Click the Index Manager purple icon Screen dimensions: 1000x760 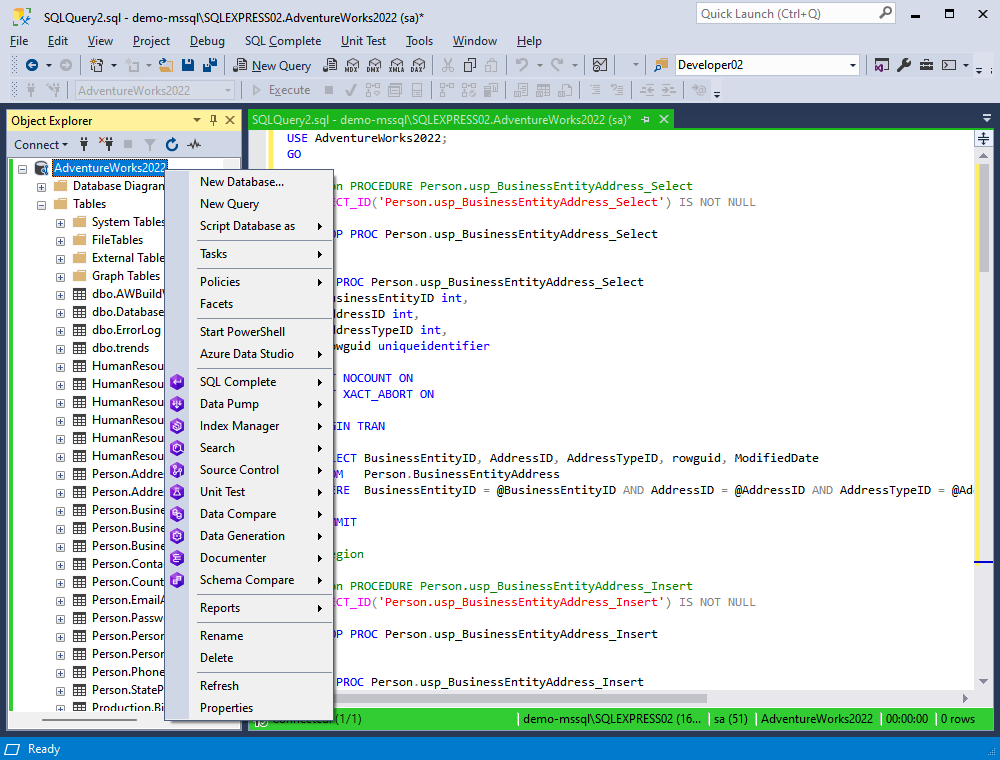click(x=177, y=426)
